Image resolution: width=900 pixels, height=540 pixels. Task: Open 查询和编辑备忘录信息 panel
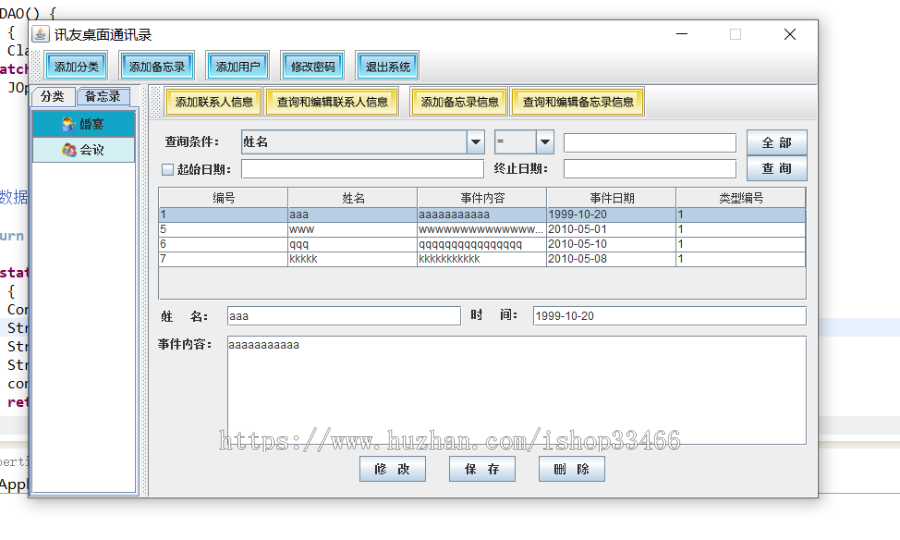(577, 102)
